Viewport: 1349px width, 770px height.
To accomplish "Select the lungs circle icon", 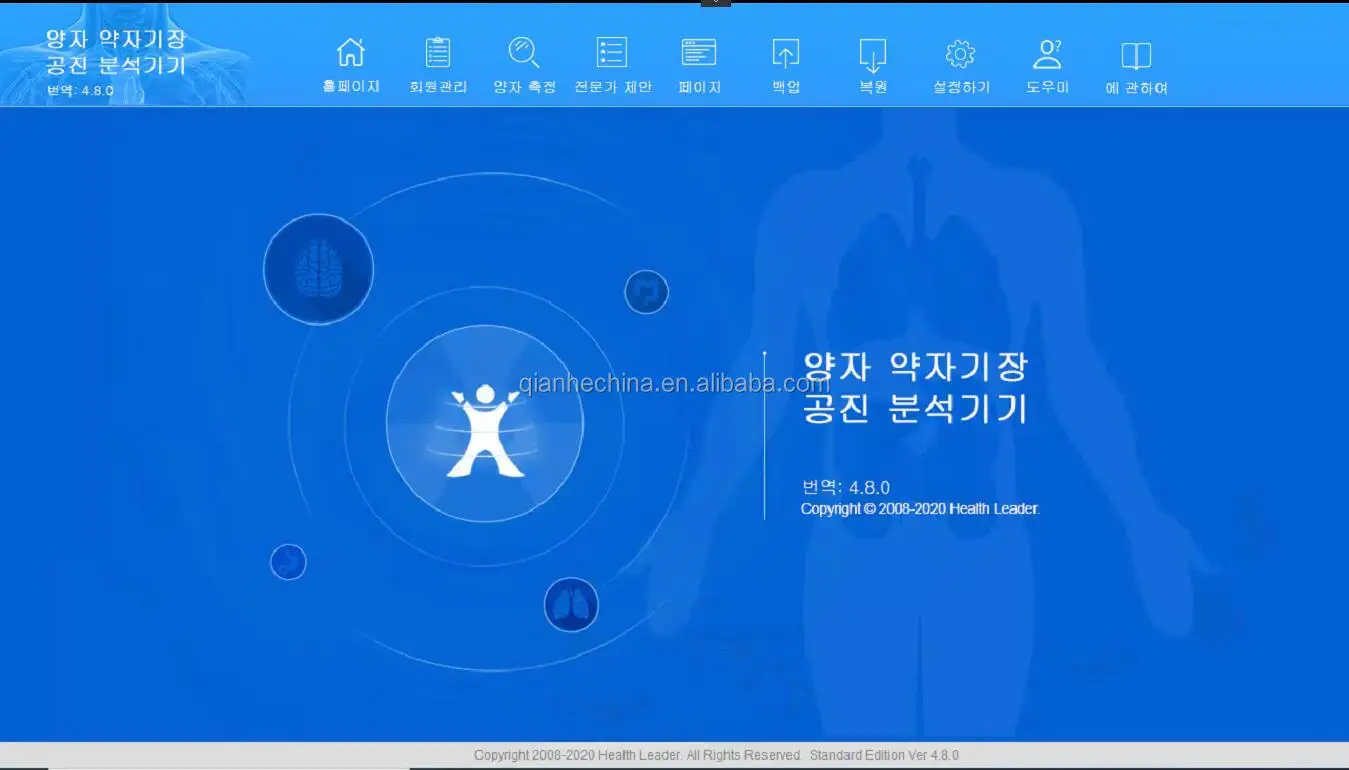I will [571, 605].
